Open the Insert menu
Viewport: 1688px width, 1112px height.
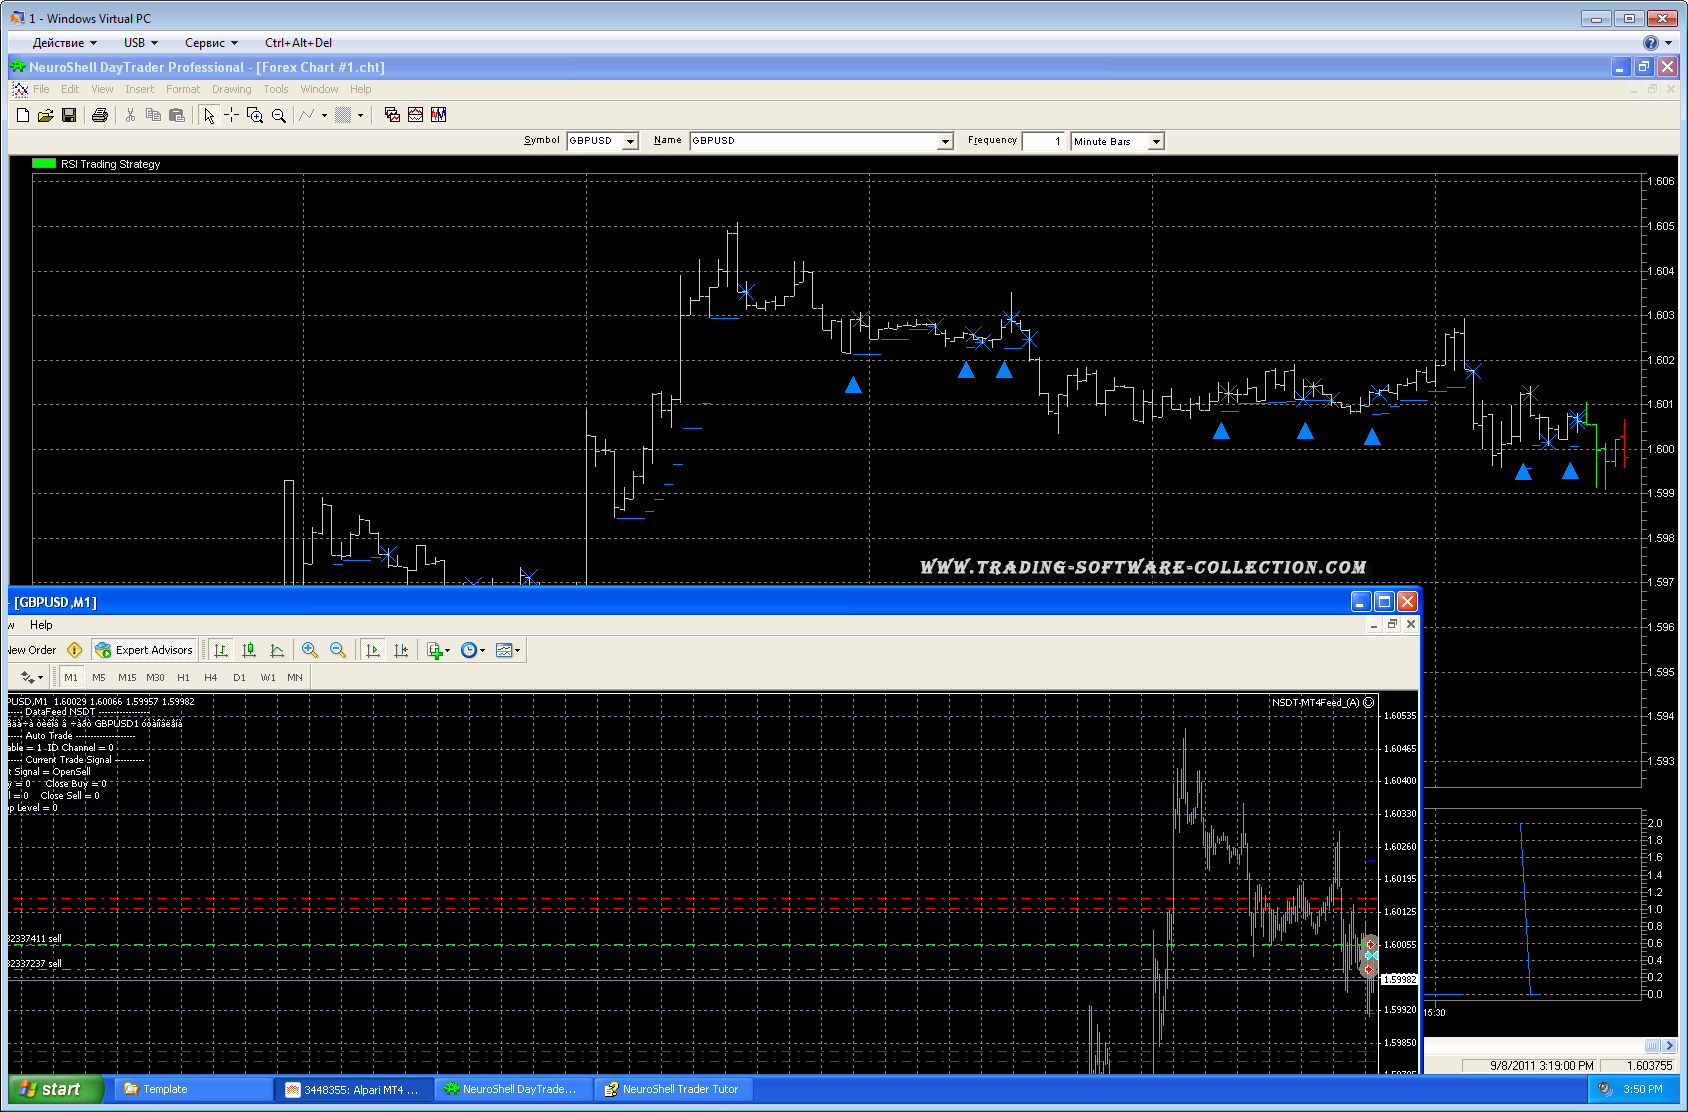pos(139,90)
